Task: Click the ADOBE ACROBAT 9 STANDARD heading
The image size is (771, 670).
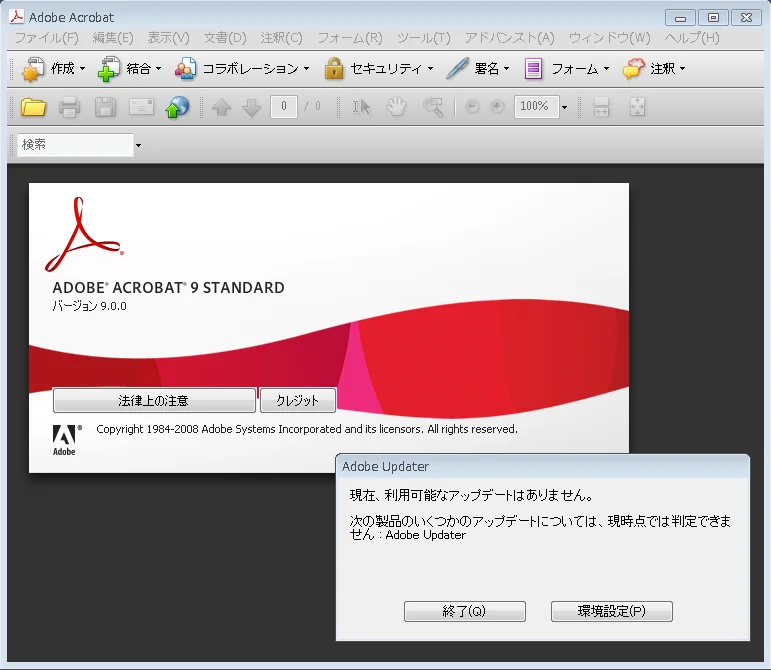Action: click(169, 288)
